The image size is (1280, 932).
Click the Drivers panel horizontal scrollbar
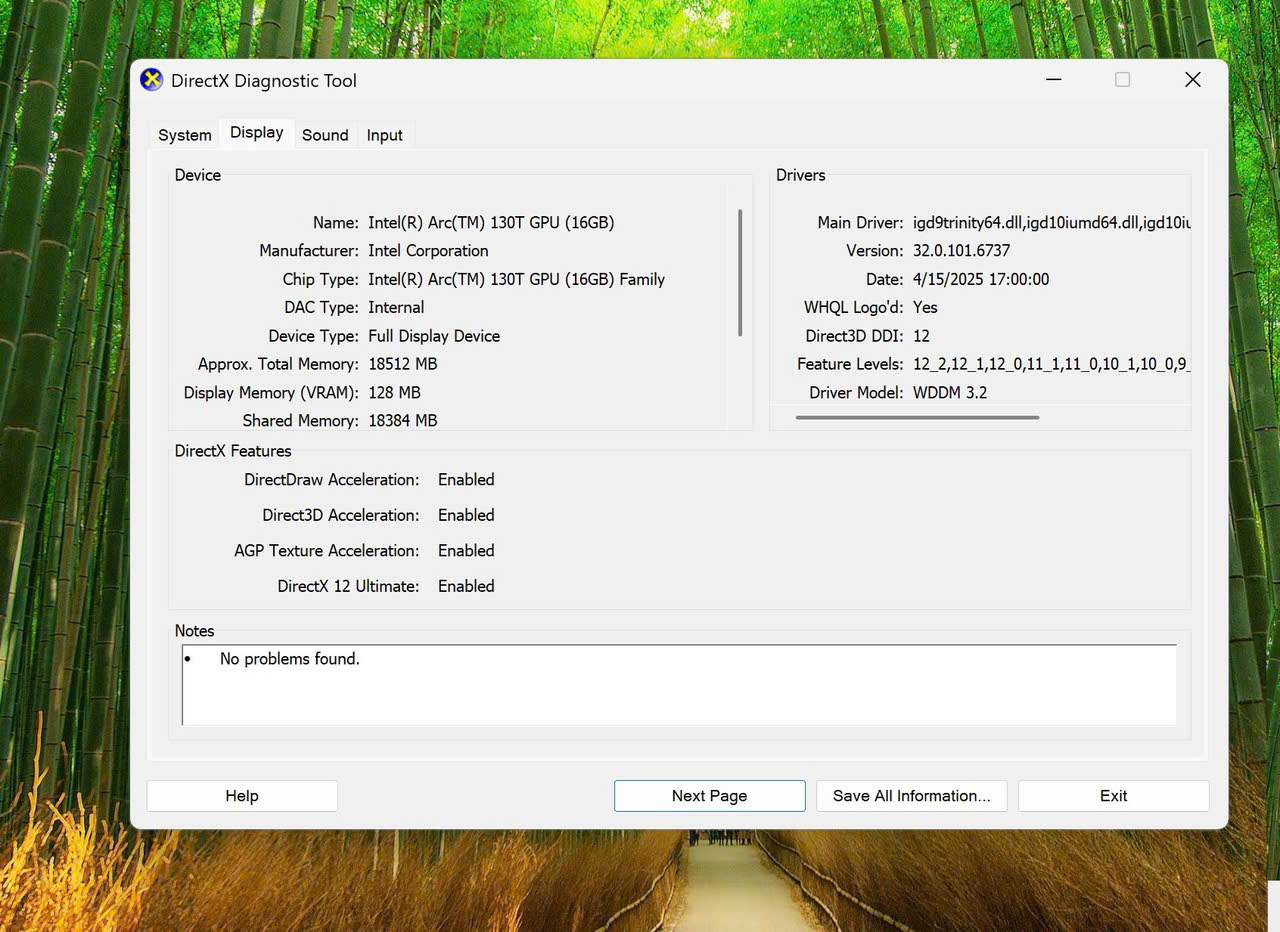[x=917, y=417]
